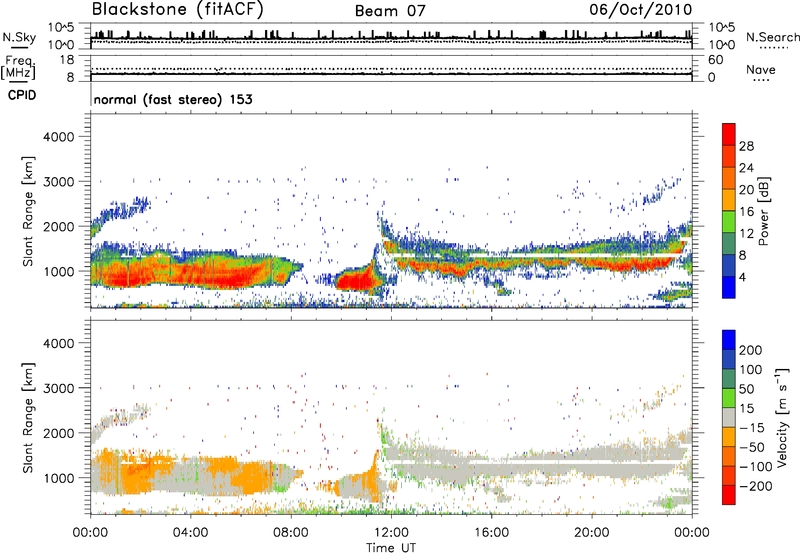Click the power scale value '16'
This screenshot has height=554, width=800.
(x=746, y=212)
